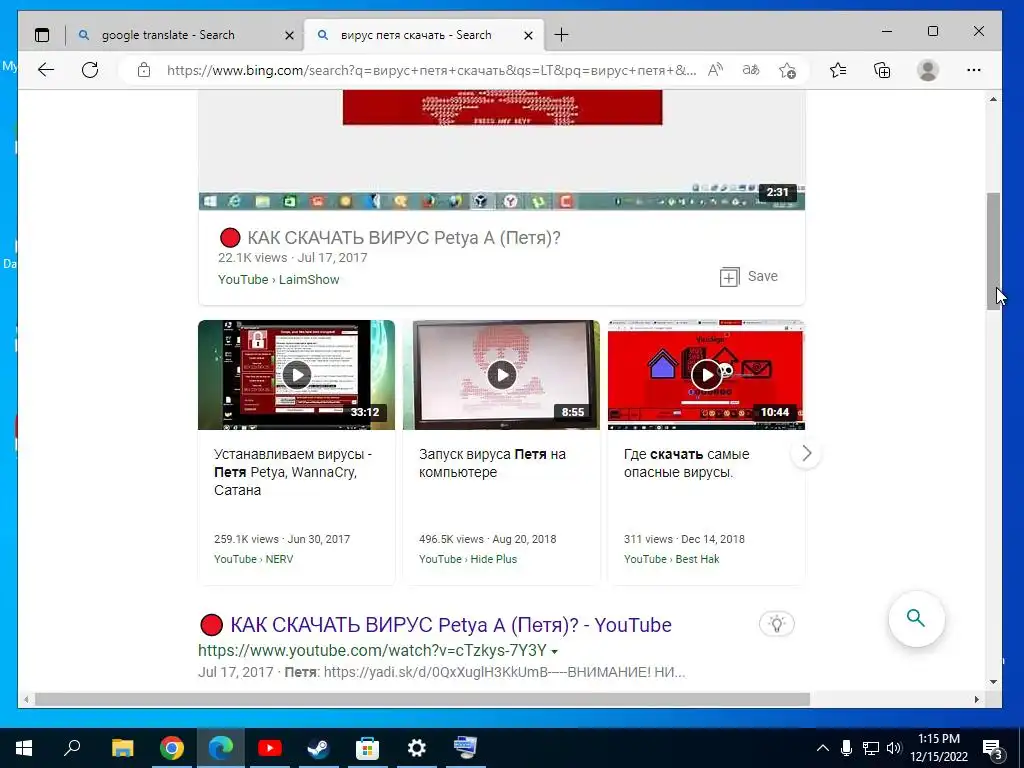This screenshot has width=1024, height=768.
Task: Click YouTube › Best Hak source text
Action: coord(671,559)
